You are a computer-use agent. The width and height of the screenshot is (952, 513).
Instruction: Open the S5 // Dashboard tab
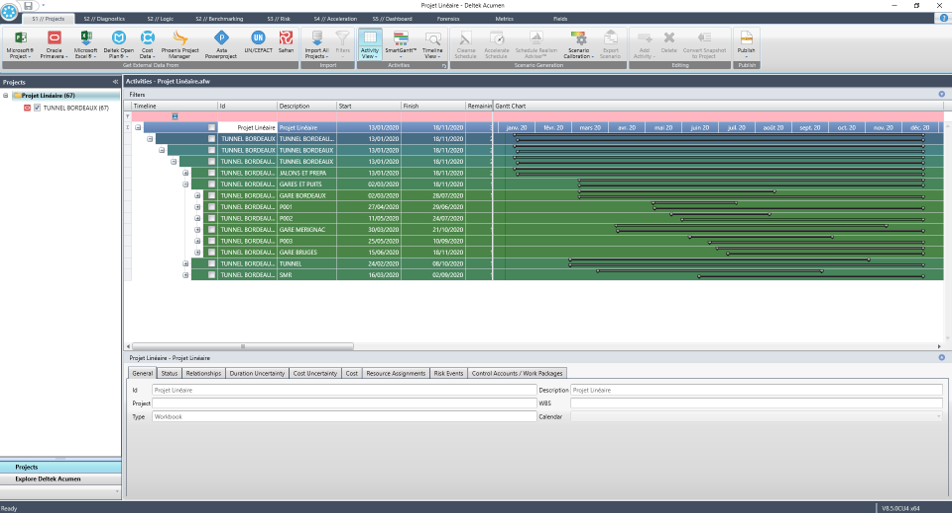(x=392, y=19)
